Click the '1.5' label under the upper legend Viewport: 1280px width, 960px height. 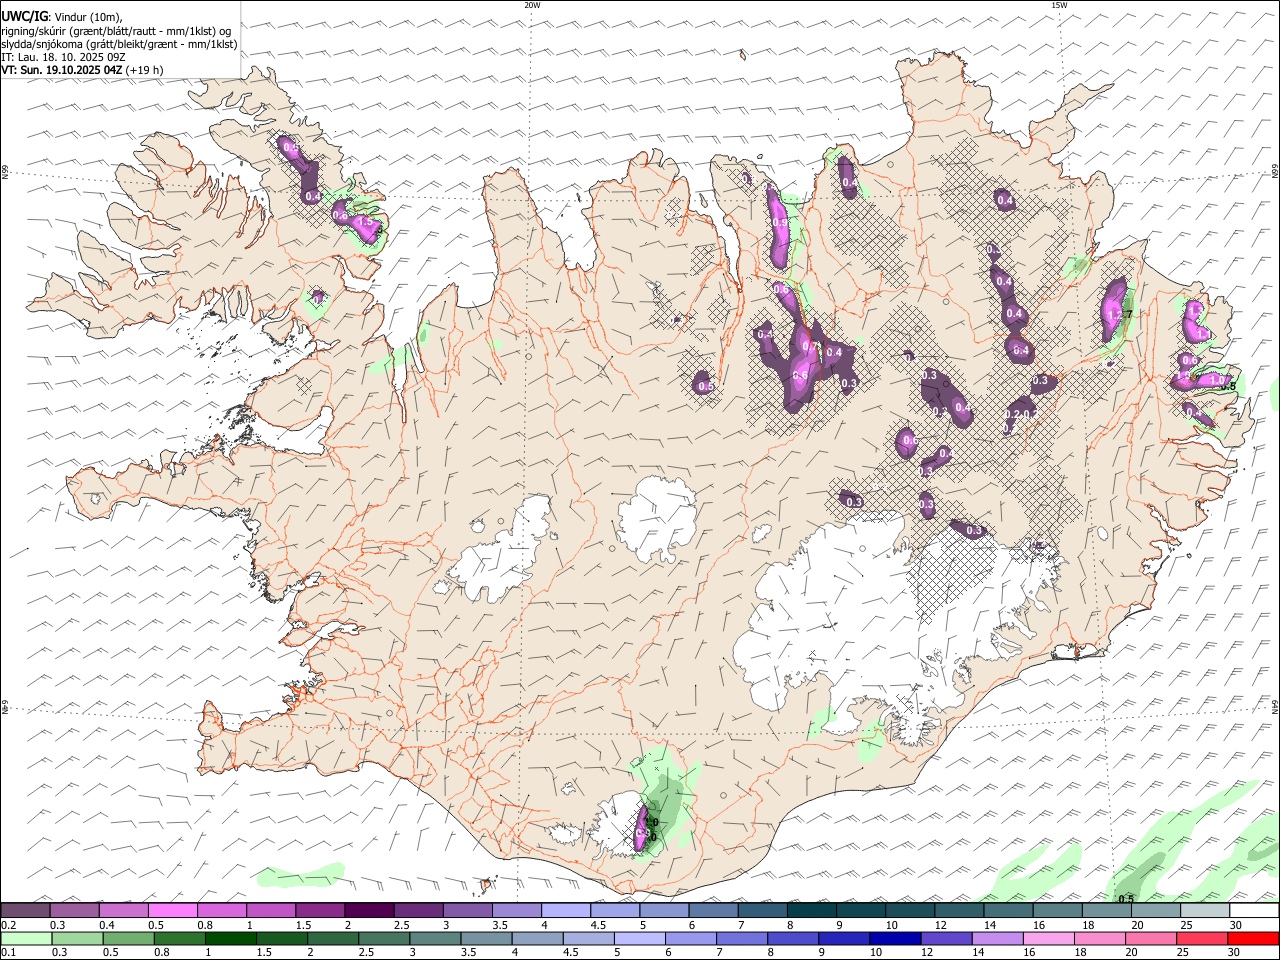(x=303, y=925)
